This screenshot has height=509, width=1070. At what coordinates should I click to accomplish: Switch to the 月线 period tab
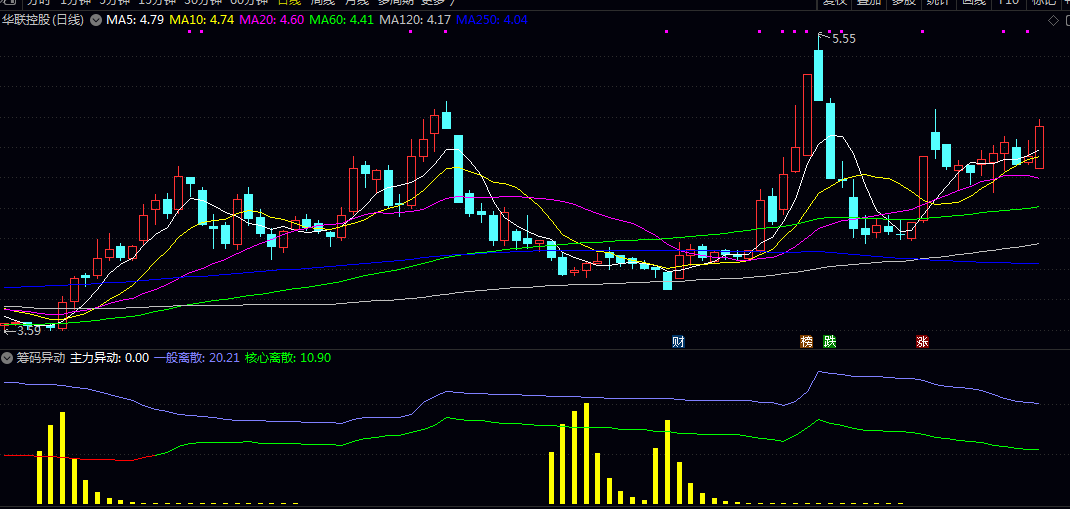tap(356, 3)
